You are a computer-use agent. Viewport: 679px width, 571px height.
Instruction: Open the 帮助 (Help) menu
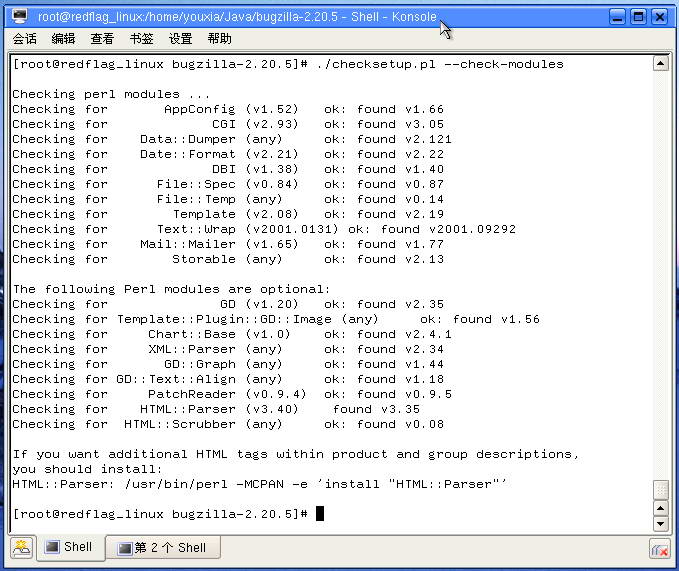point(219,39)
